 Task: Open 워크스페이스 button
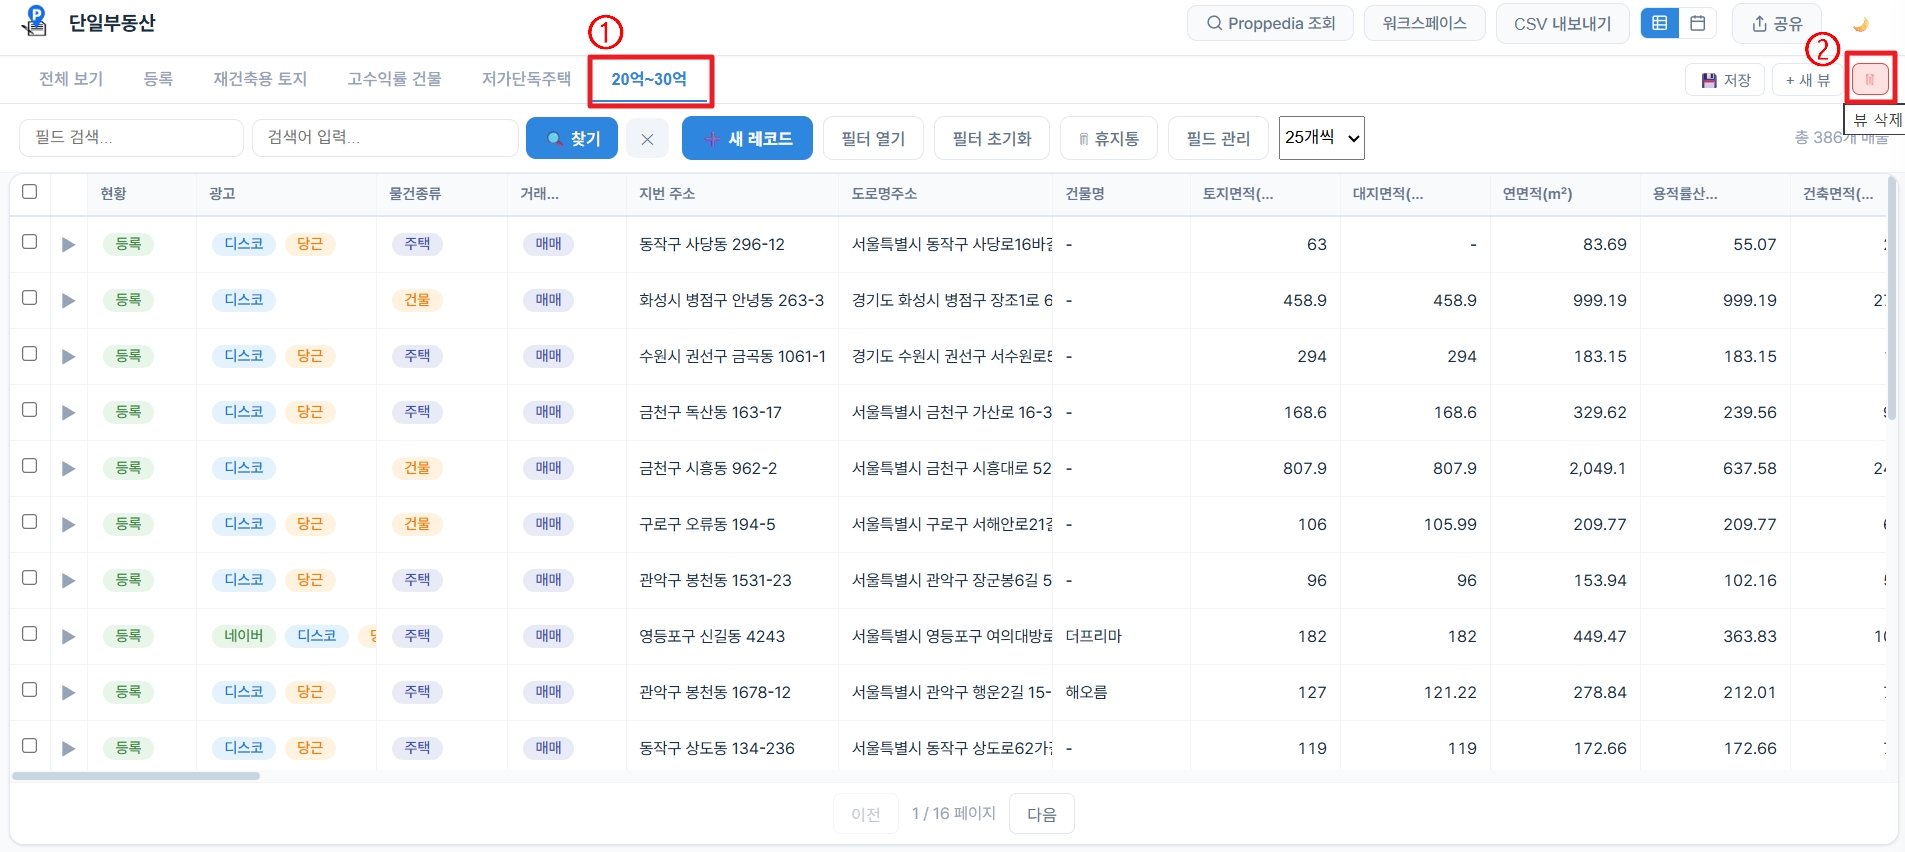point(1424,23)
